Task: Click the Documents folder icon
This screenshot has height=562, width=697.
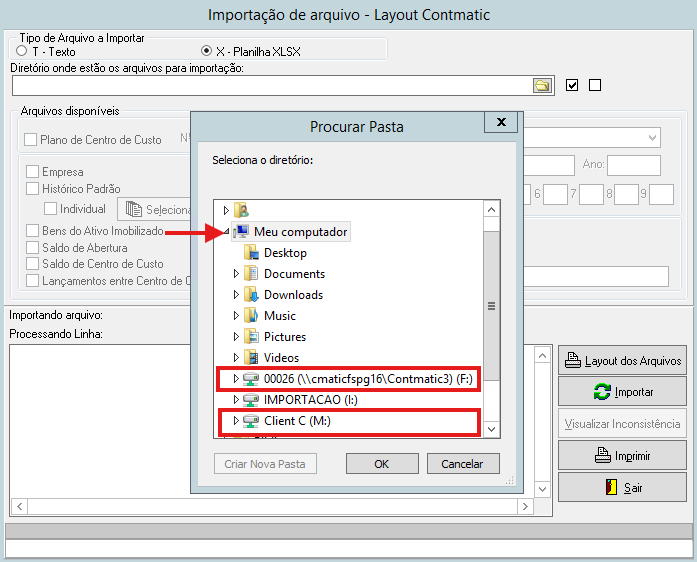Action: point(251,273)
